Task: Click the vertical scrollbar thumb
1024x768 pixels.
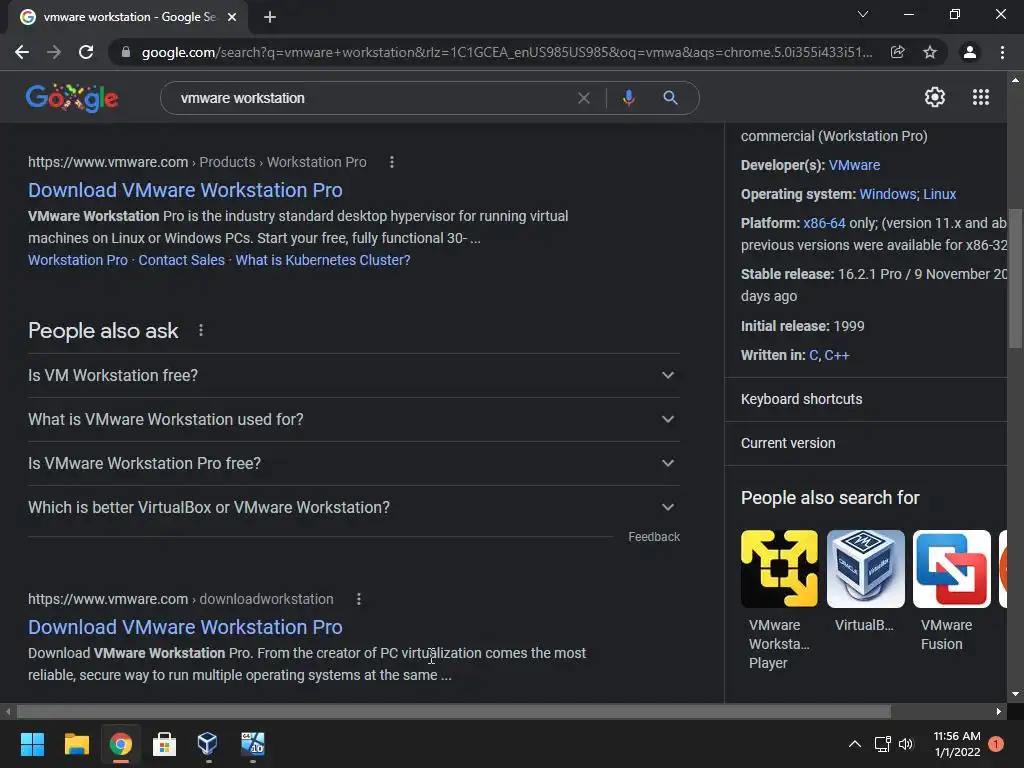Action: click(1015, 279)
